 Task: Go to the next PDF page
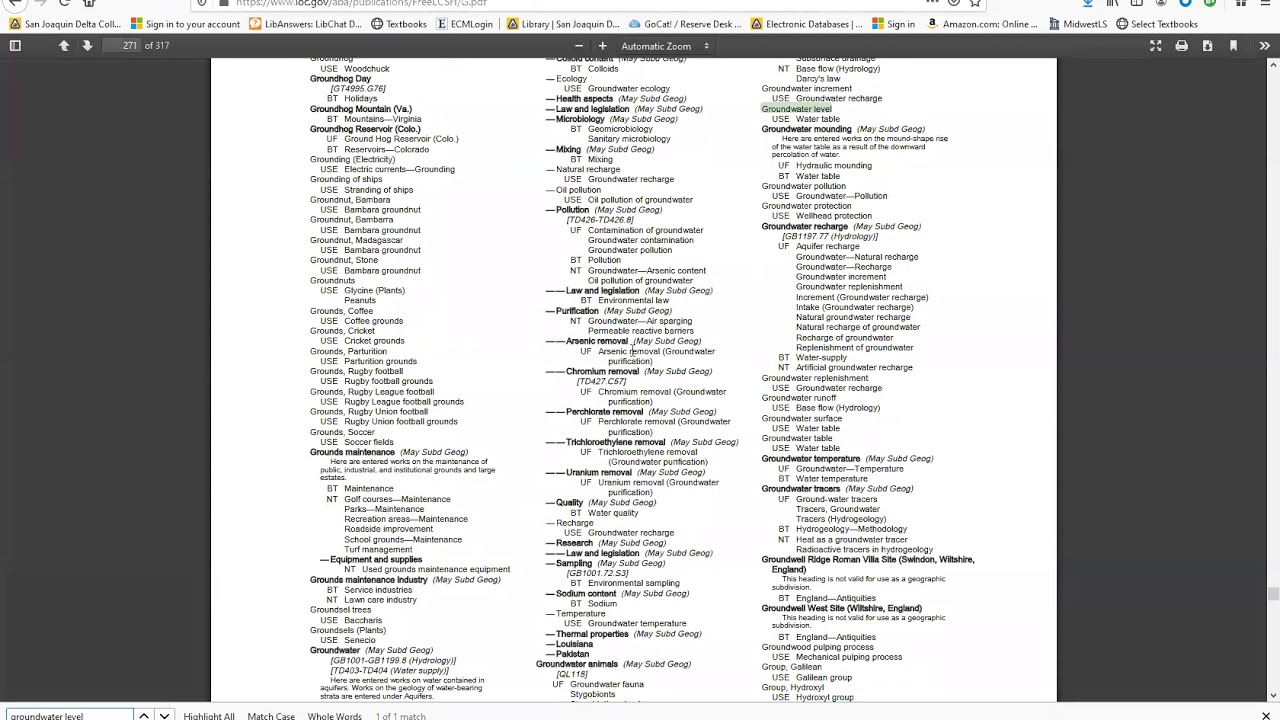pos(87,46)
